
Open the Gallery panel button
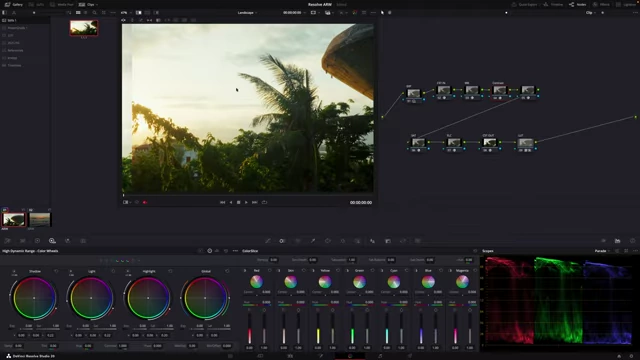point(13,4)
